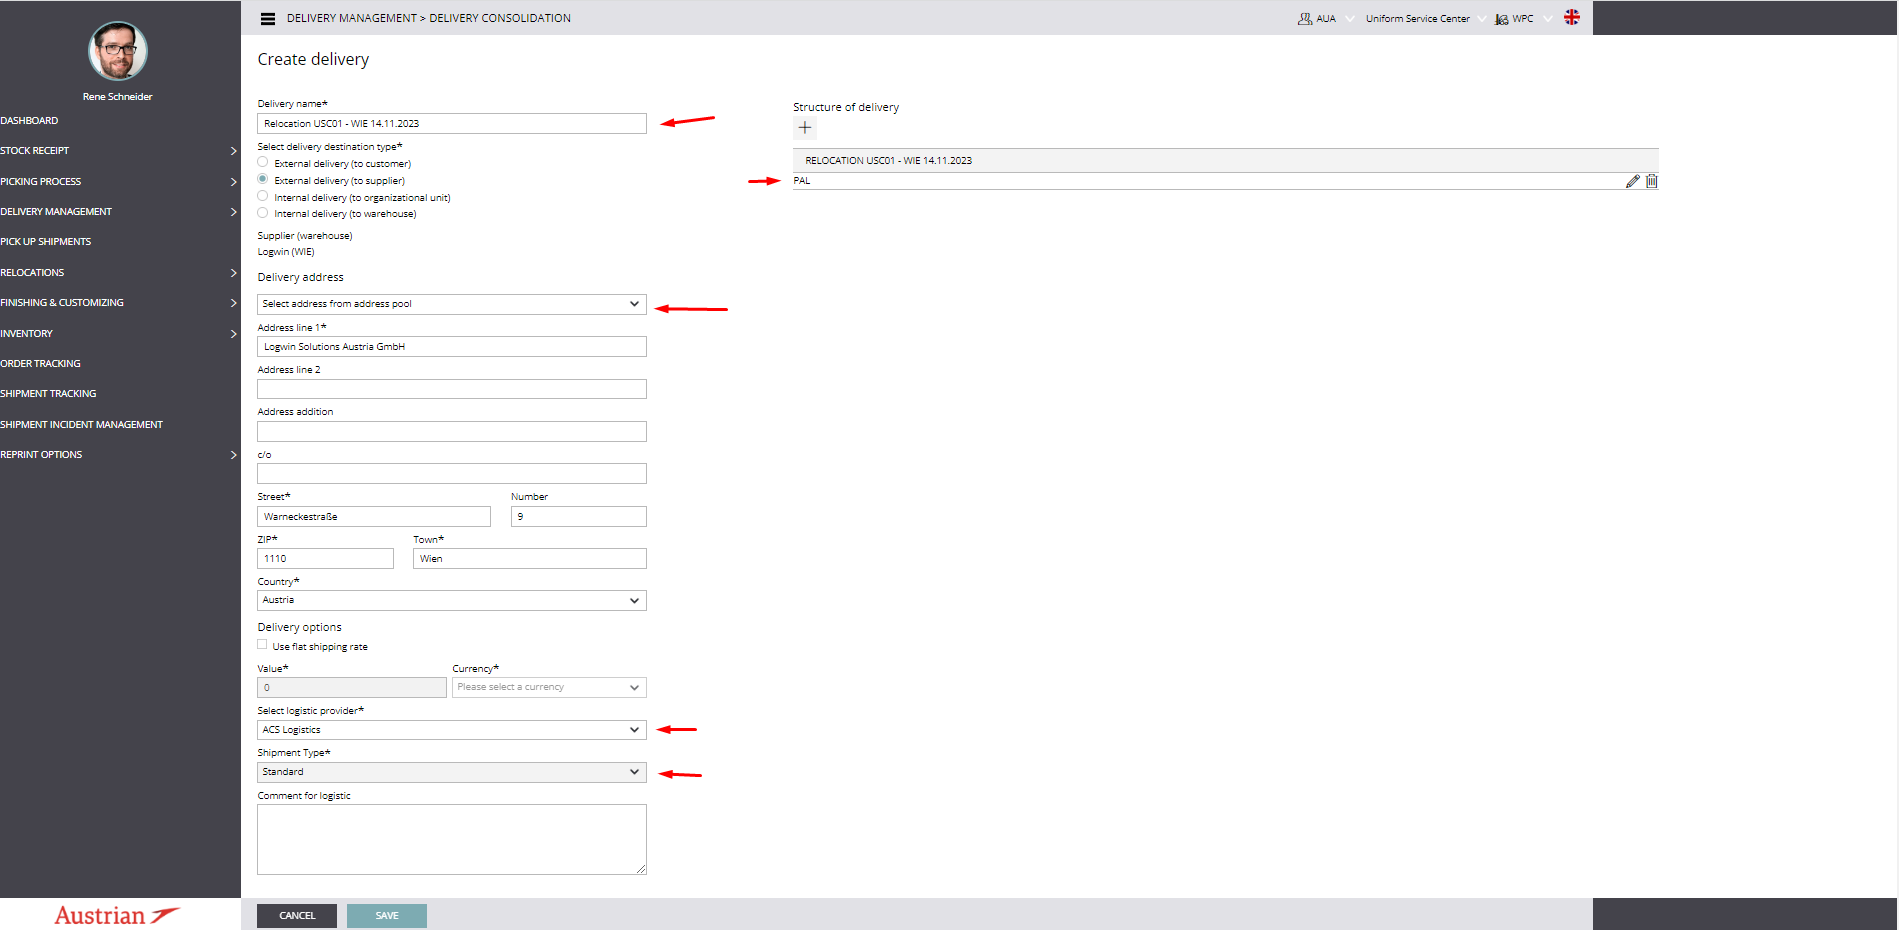Click the UK flag language icon

click(1572, 18)
